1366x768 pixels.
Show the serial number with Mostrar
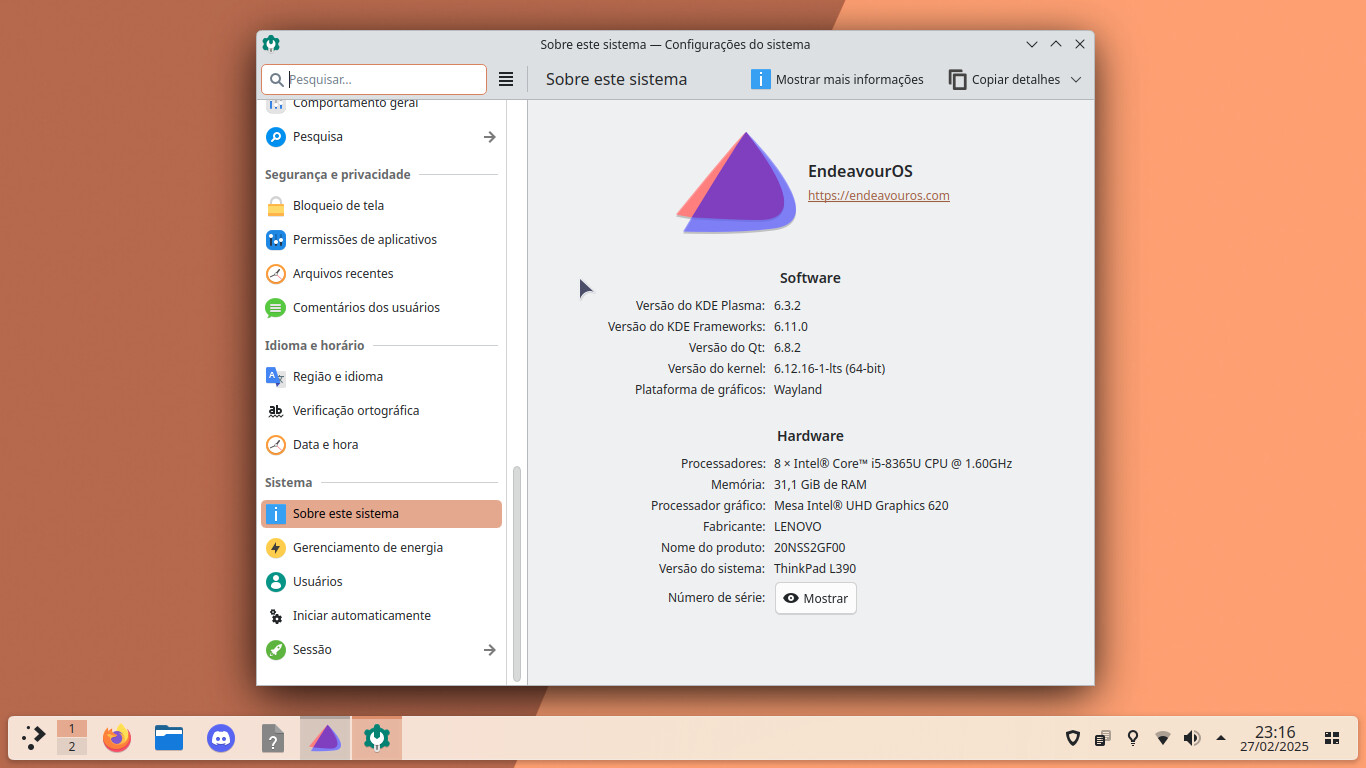816,598
